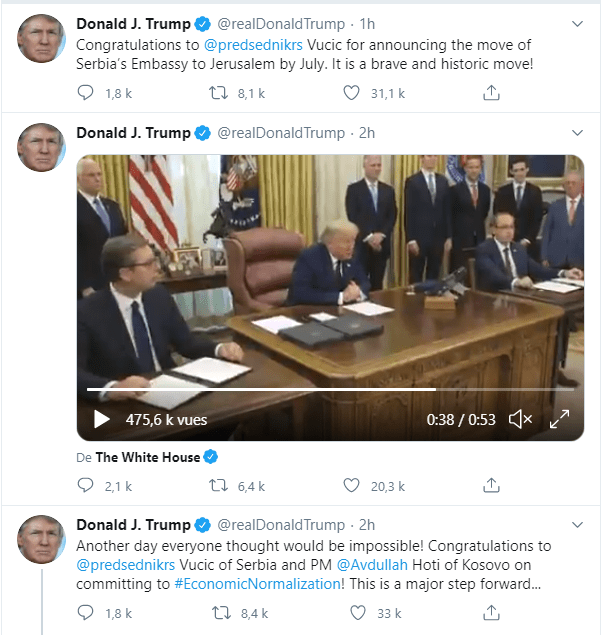Expand the options chevron on the video tweet
Screen dimensions: 616x635
(577, 132)
